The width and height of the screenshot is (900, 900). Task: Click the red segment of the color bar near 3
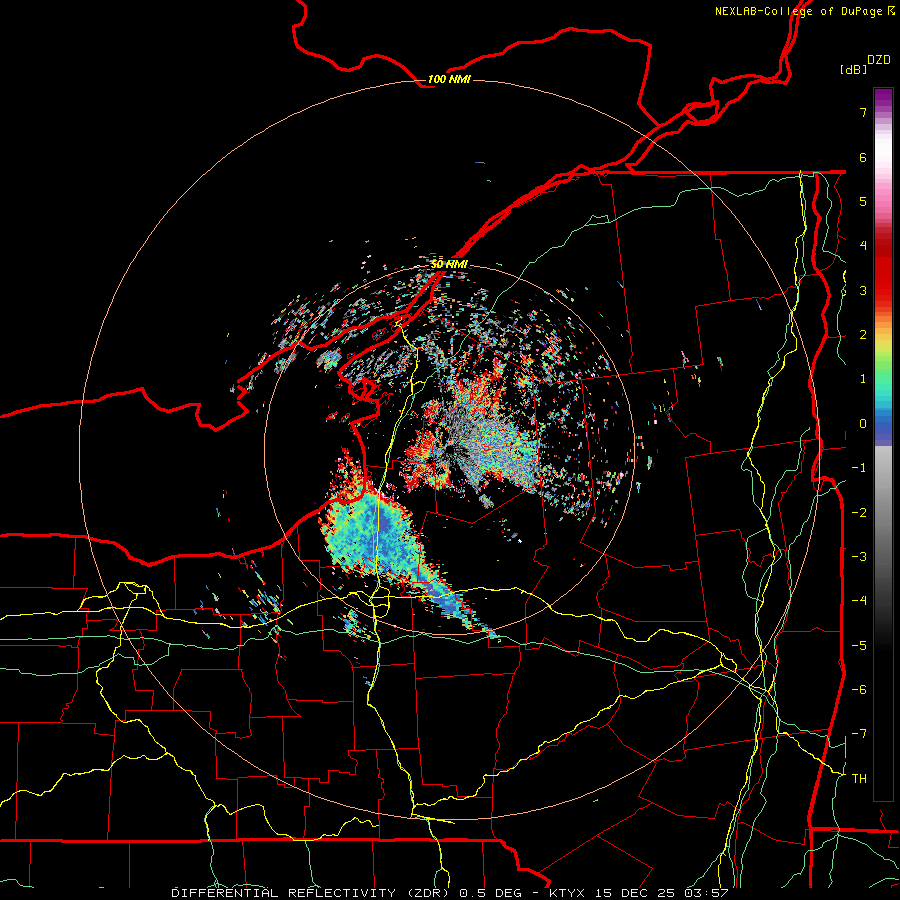pyautogui.click(x=883, y=284)
